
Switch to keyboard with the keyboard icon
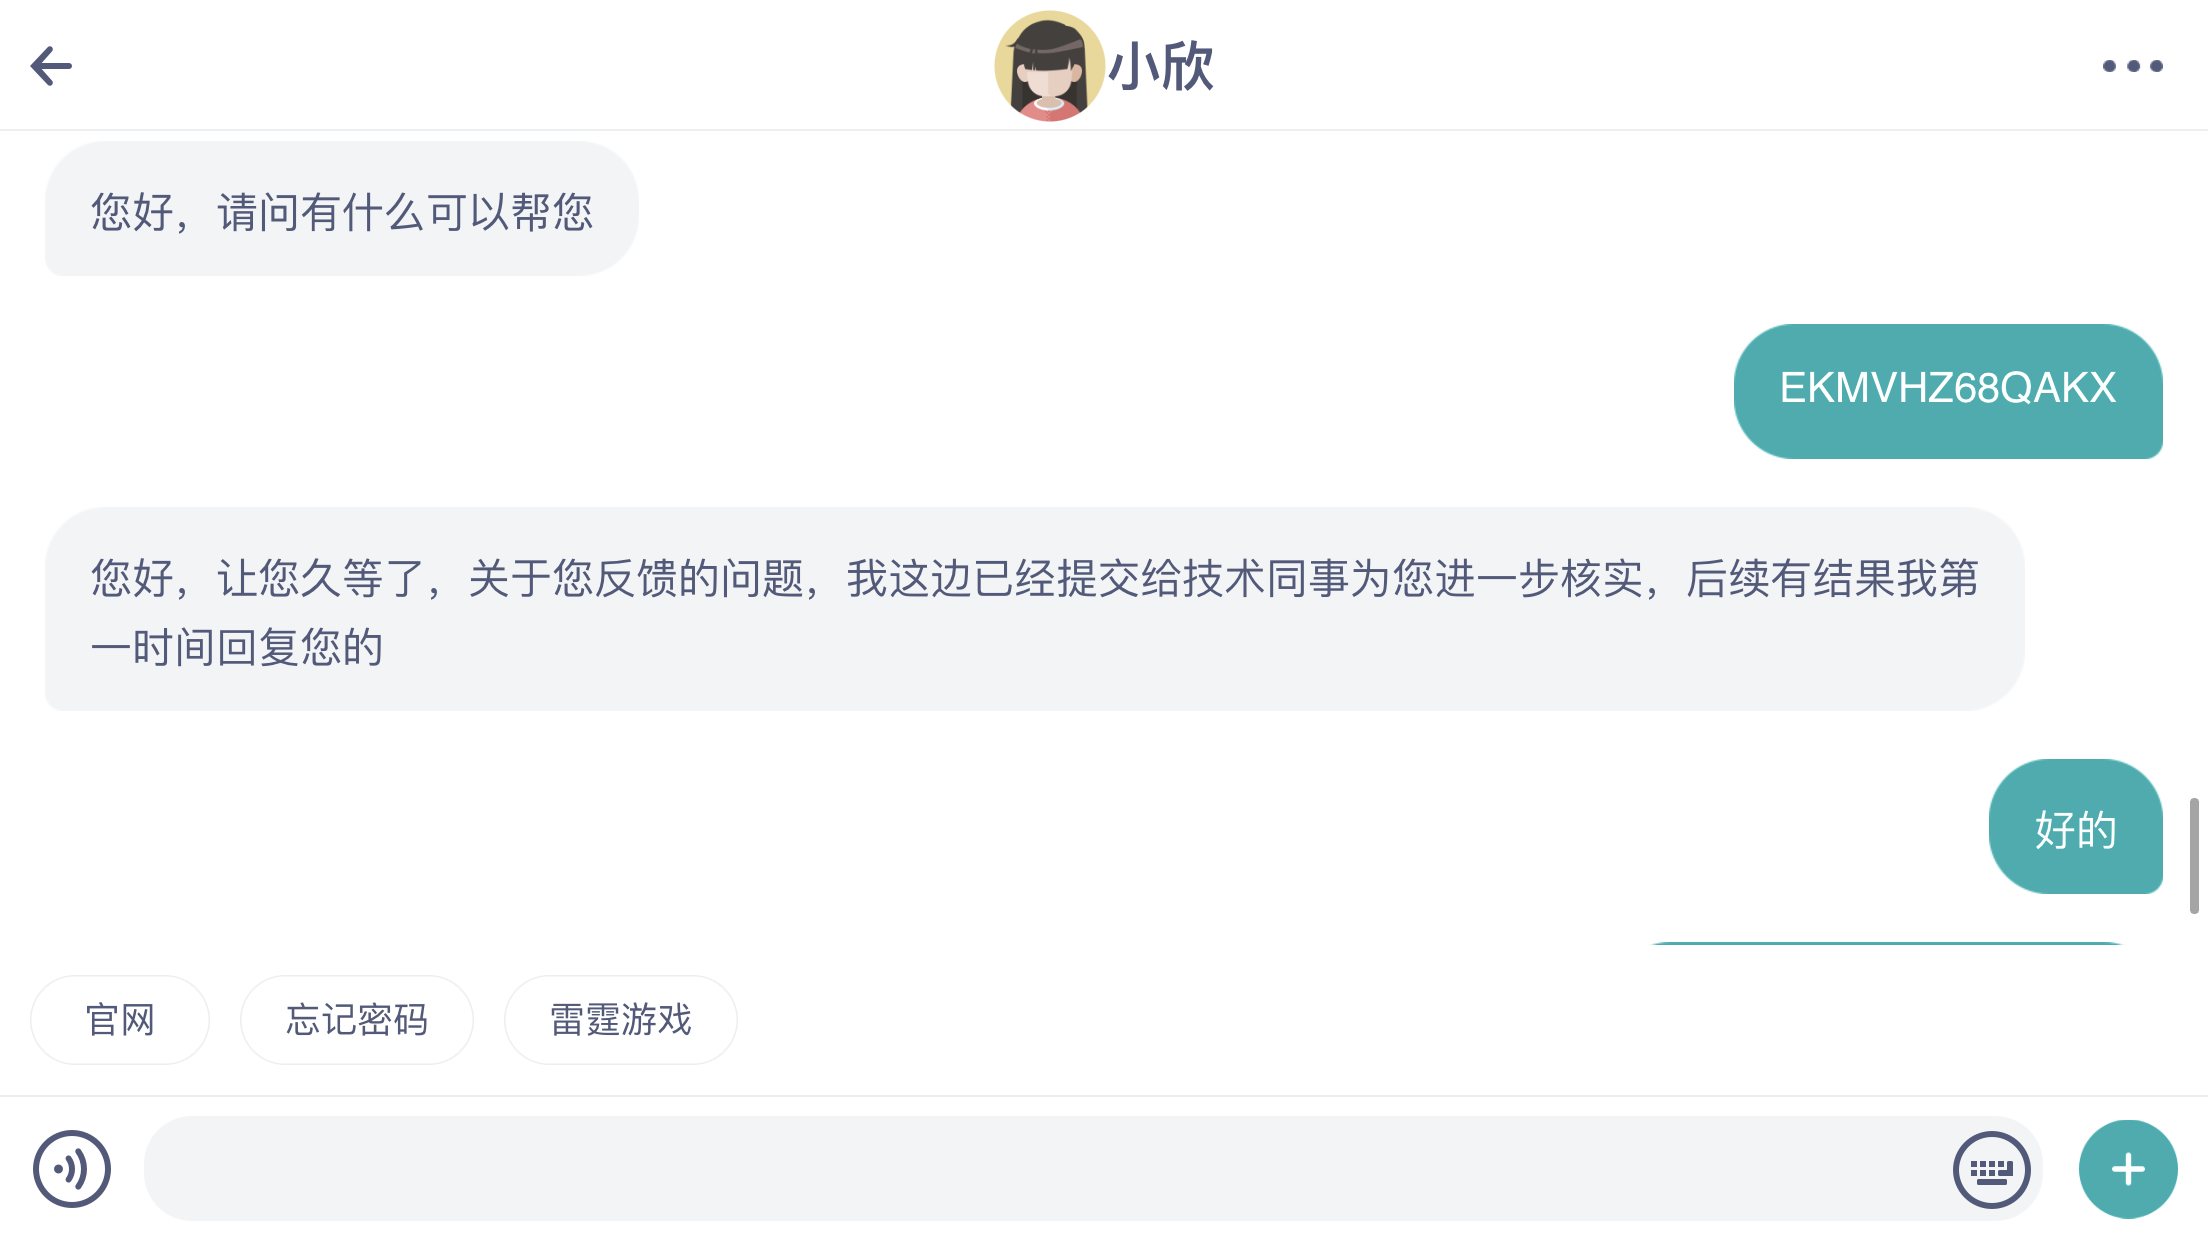click(1991, 1169)
